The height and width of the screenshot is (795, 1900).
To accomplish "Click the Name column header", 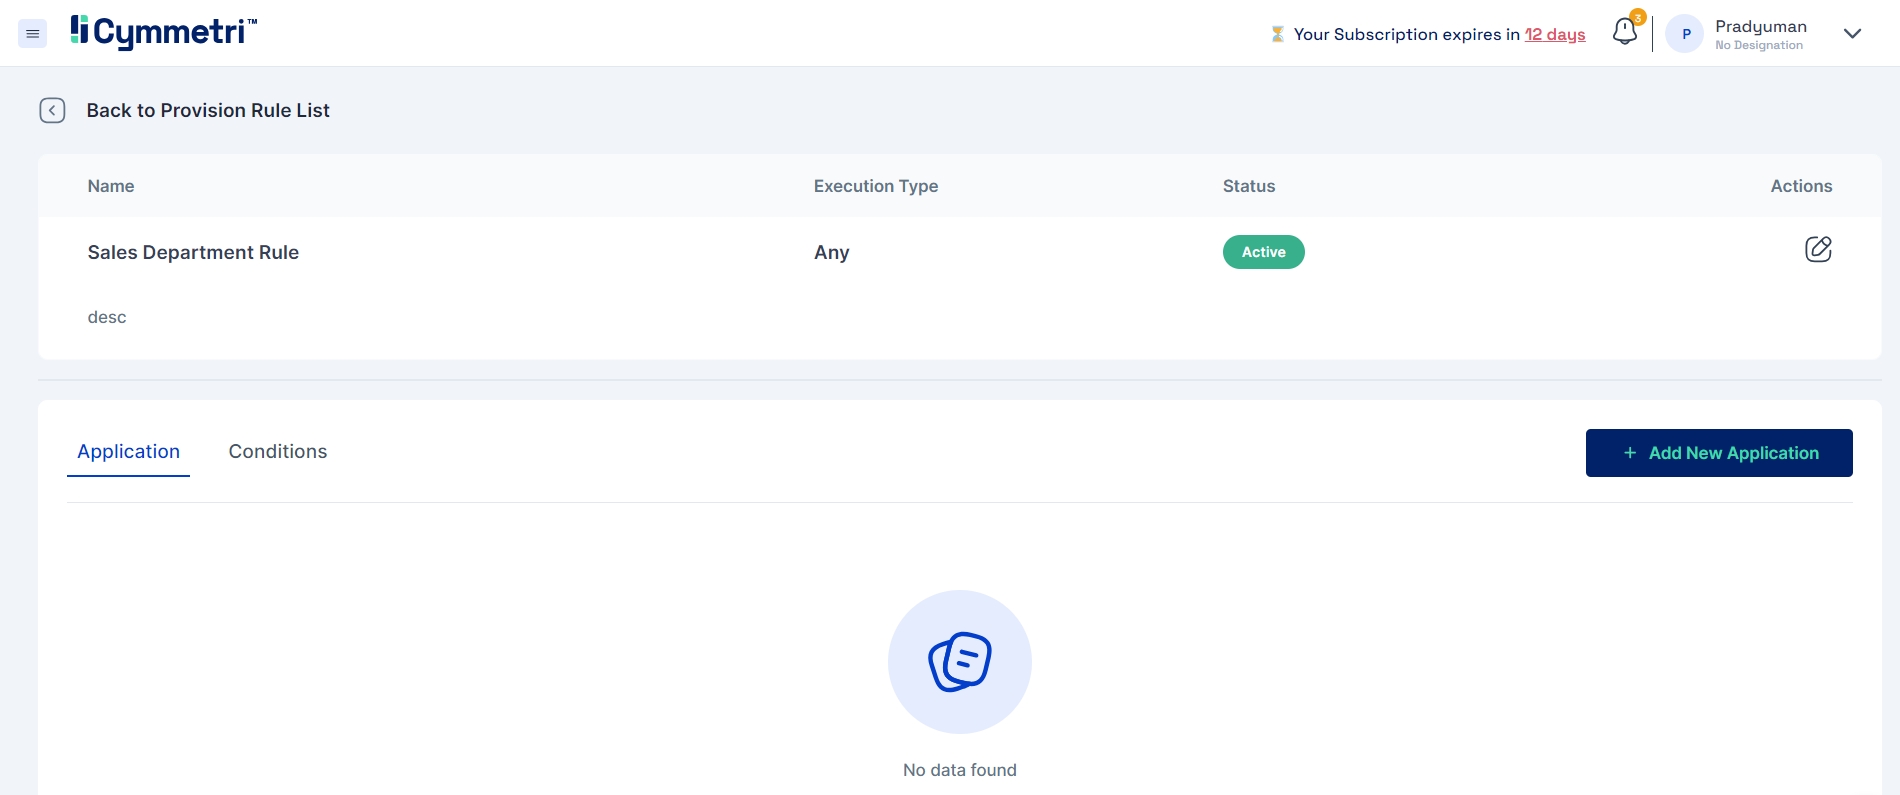I will pyautogui.click(x=111, y=186).
